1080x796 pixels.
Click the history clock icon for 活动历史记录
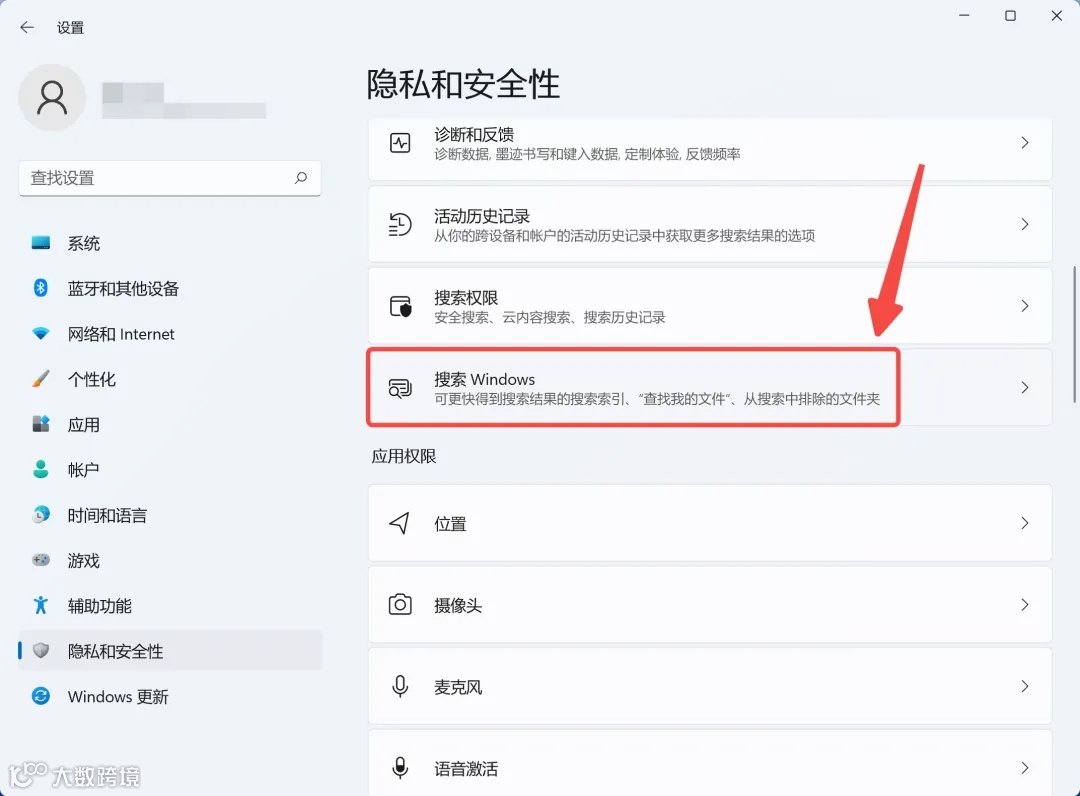400,224
